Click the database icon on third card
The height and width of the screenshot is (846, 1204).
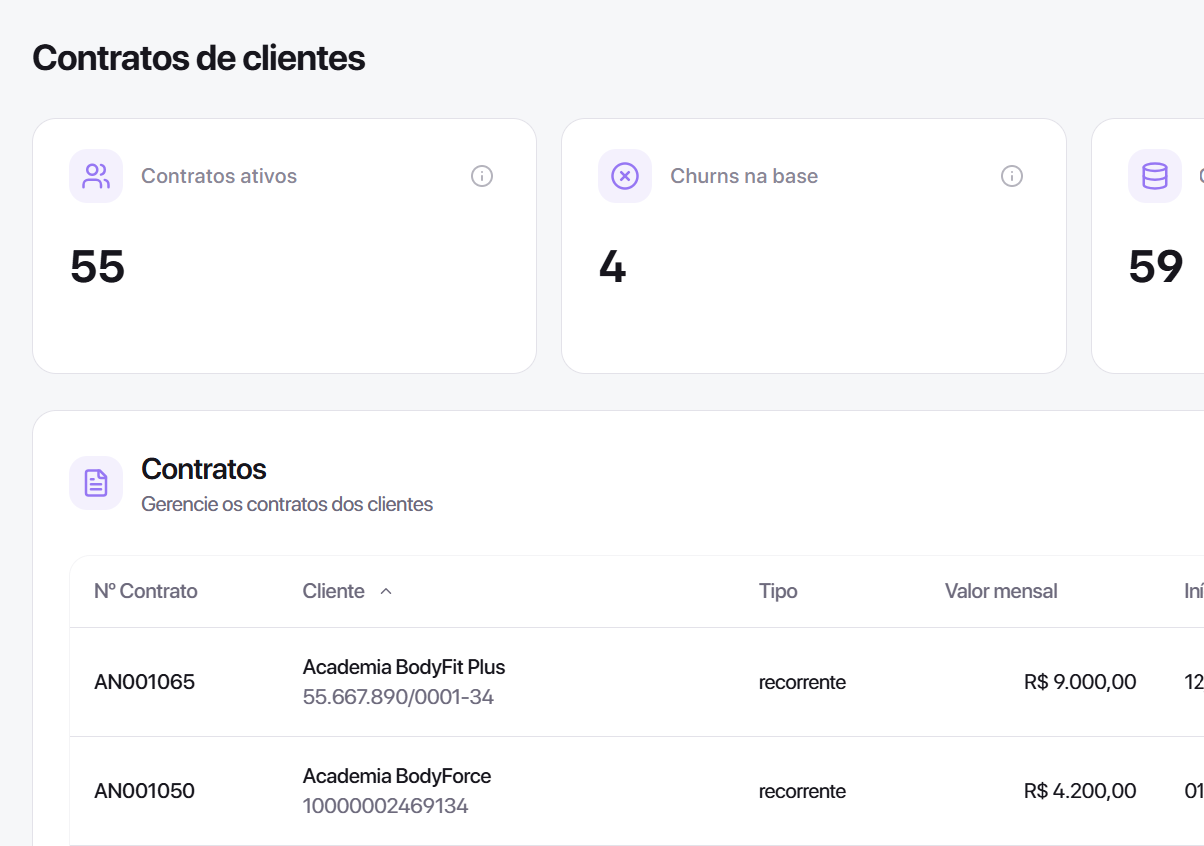(x=1155, y=176)
